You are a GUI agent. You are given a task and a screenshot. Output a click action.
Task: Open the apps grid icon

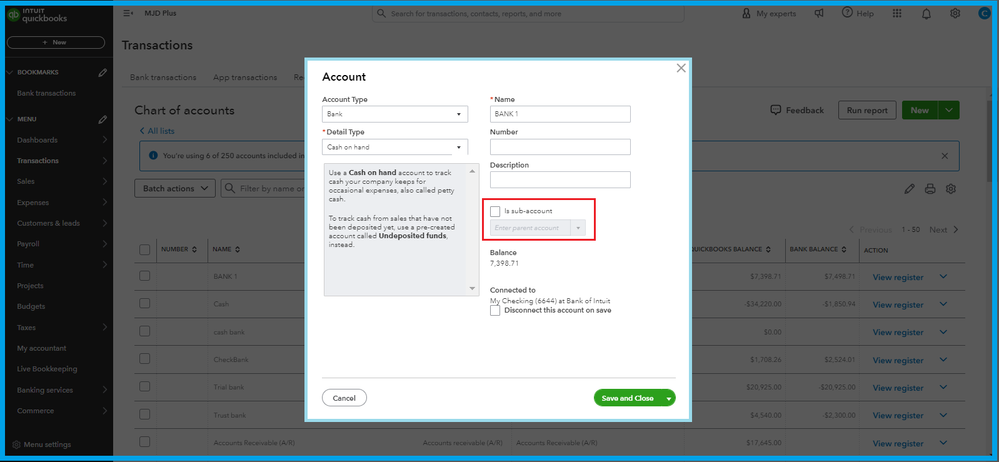point(897,13)
